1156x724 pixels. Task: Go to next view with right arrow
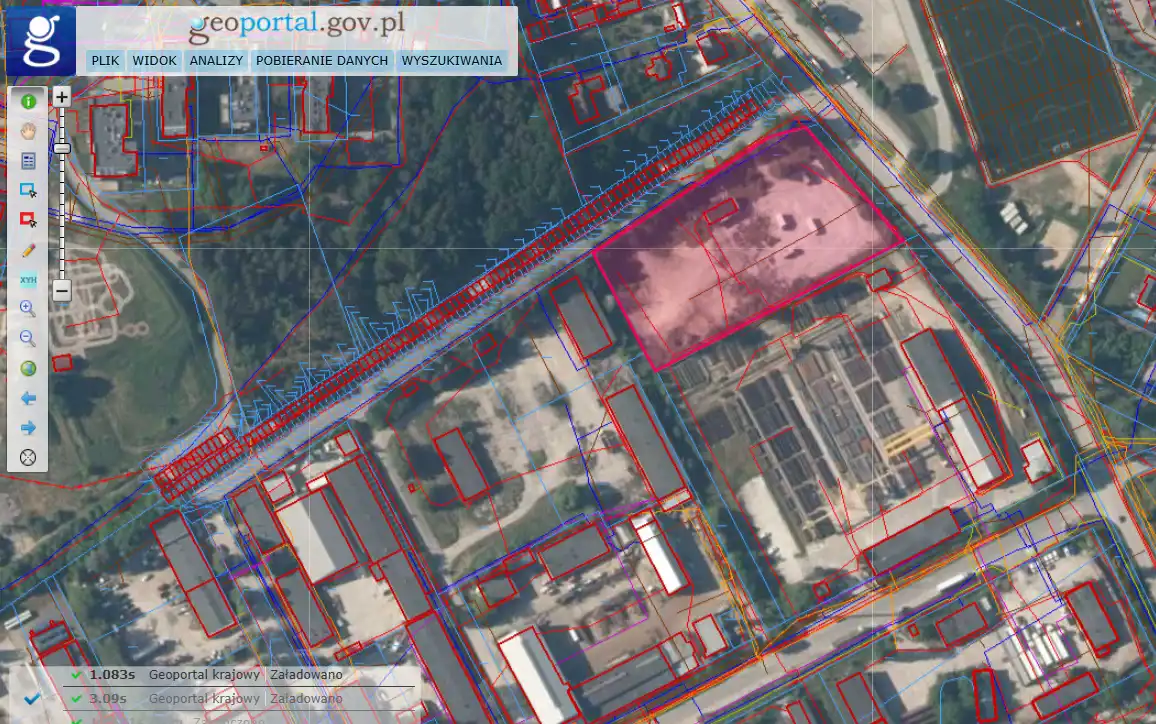coord(28,428)
